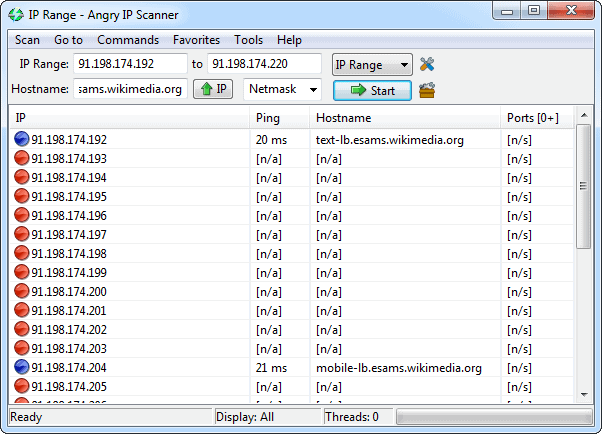This screenshot has width=602, height=434.
Task: Click the red status icon for 91.198.174.203
Action: coord(22,348)
